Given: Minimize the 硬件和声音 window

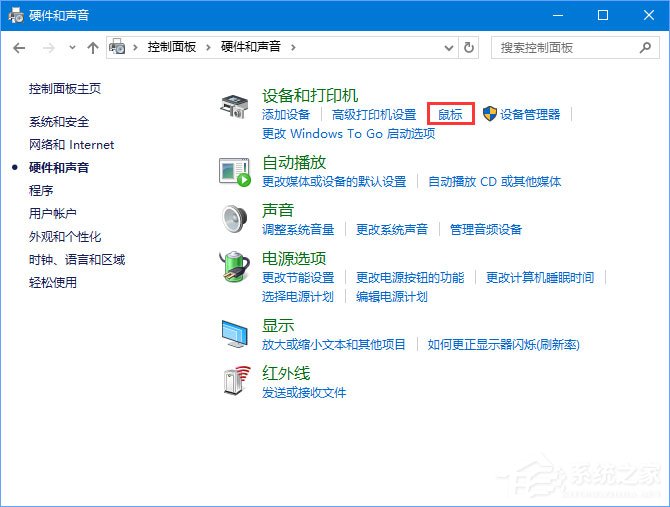Looking at the screenshot, I should pos(558,15).
